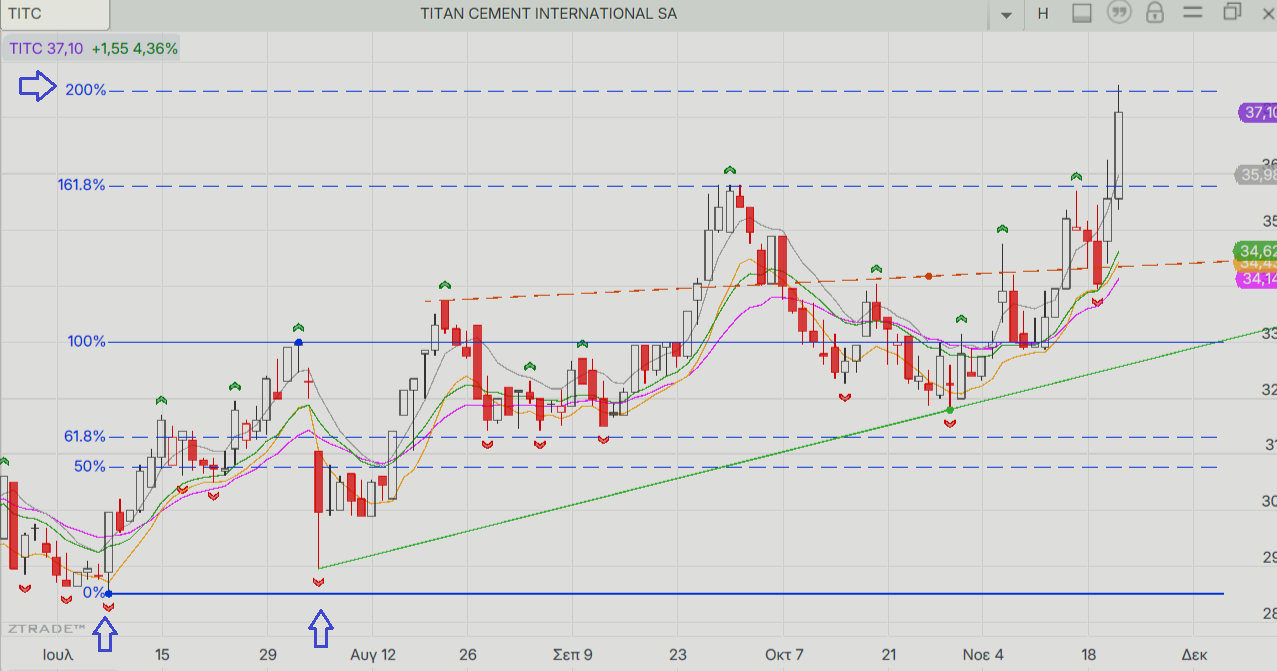Select the orange anchor dot on the dashed trendline
This screenshot has width=1277, height=671.
pyautogui.click(x=929, y=275)
